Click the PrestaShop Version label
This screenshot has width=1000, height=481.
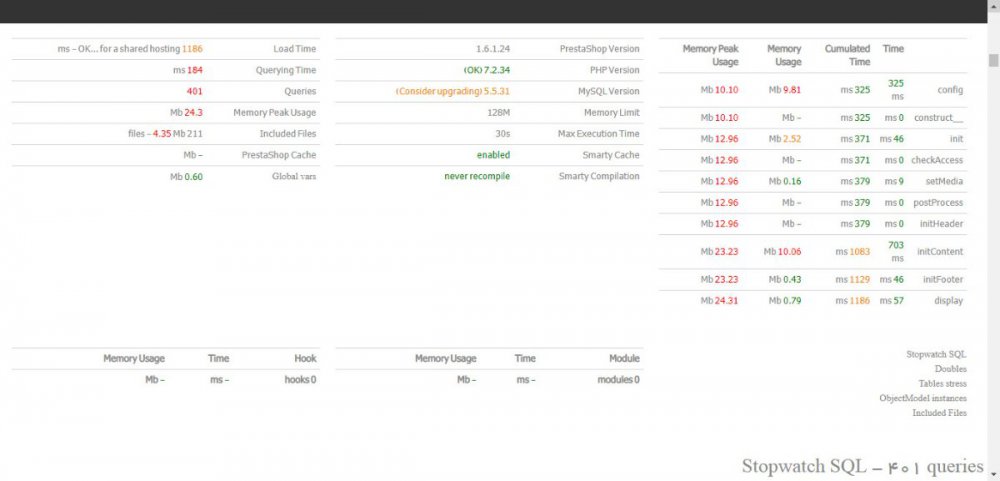click(599, 49)
